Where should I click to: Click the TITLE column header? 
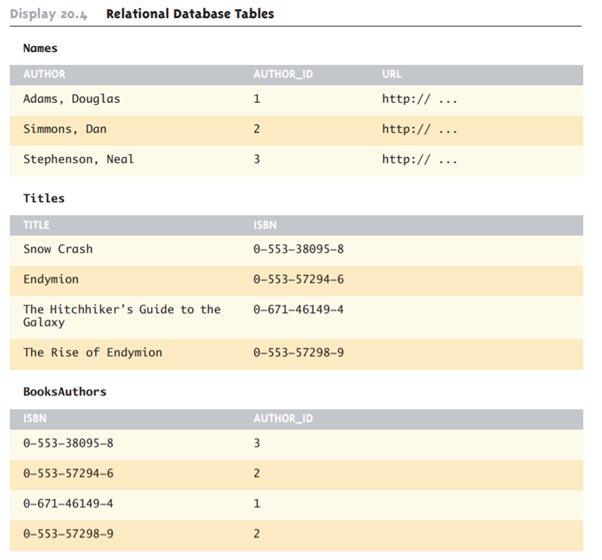point(37,225)
